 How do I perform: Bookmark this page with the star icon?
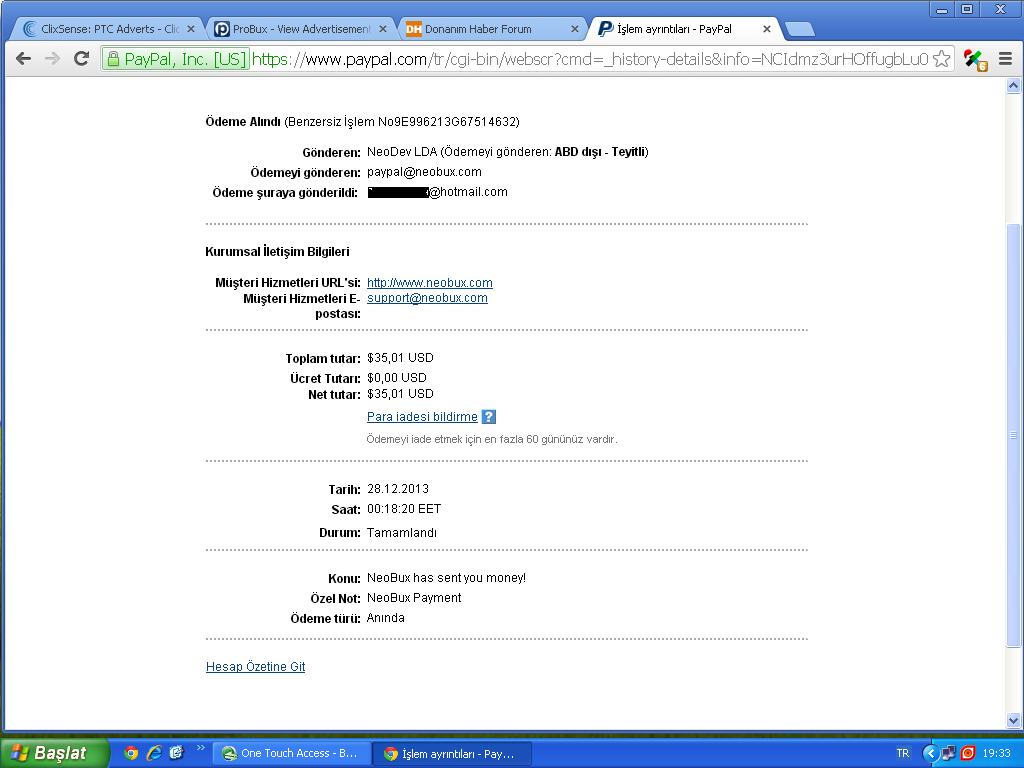[x=942, y=59]
